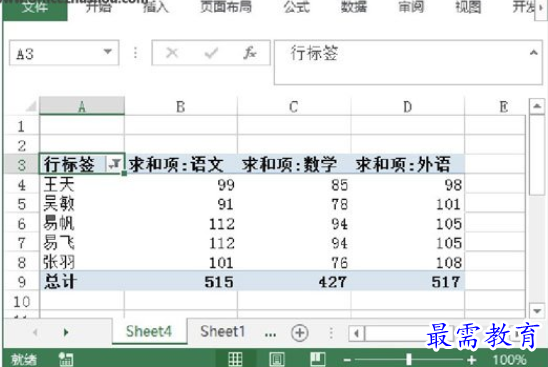Viewport: 548px width, 367px height.
Task: Click the 求和项:外语 header cell
Action: (408, 164)
